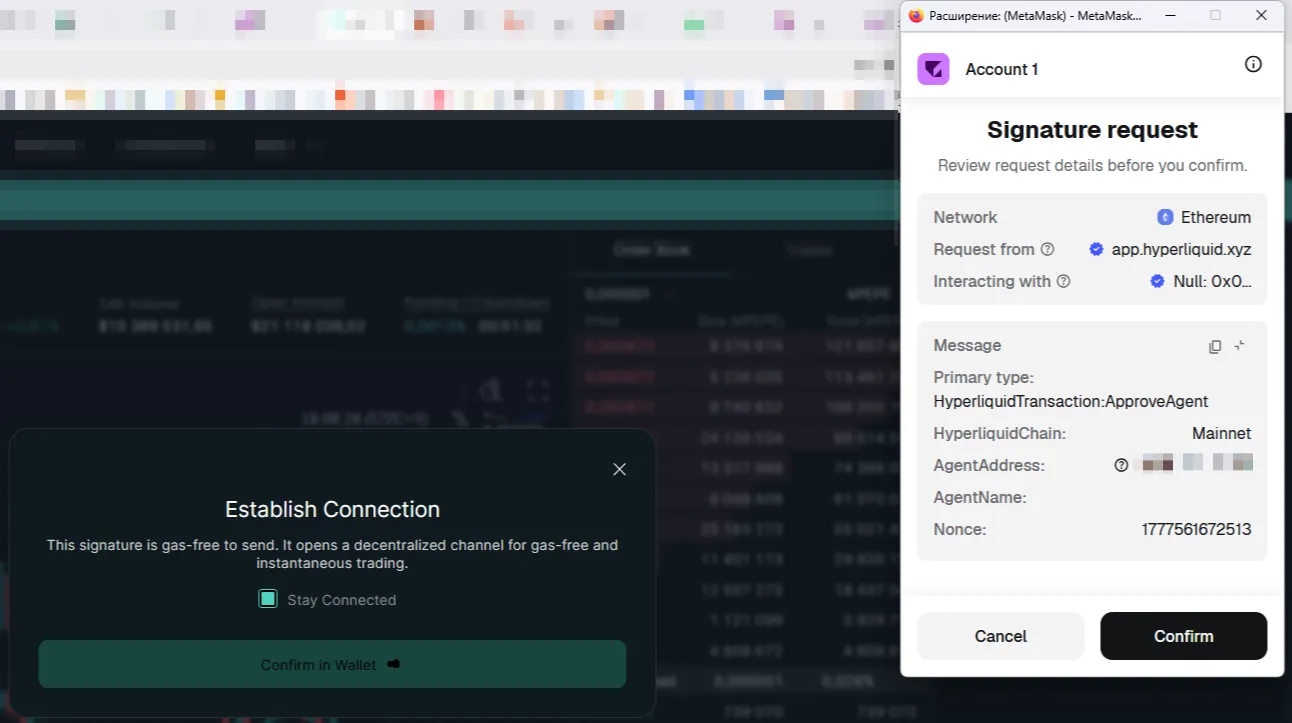Open the blurred Order Book tab behind the dialog
This screenshot has width=1292, height=723.
(x=651, y=250)
